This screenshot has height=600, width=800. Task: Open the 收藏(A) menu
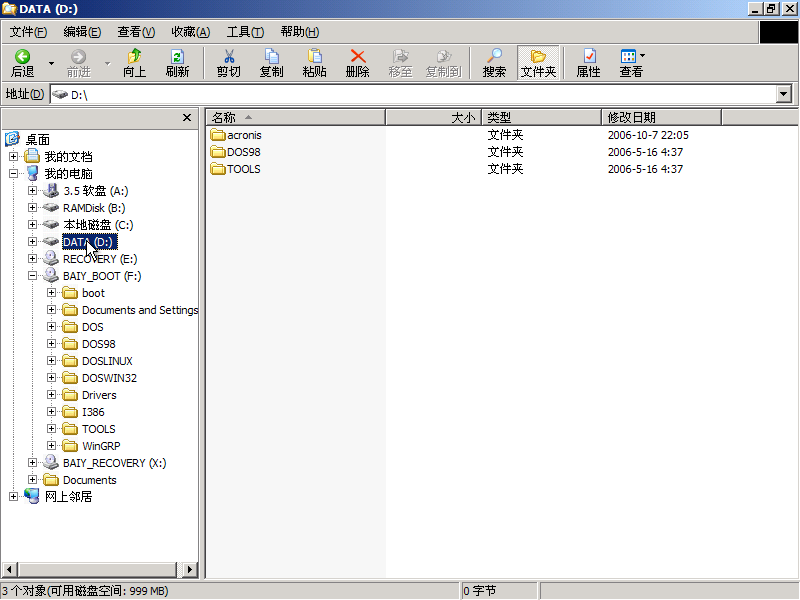click(x=190, y=32)
